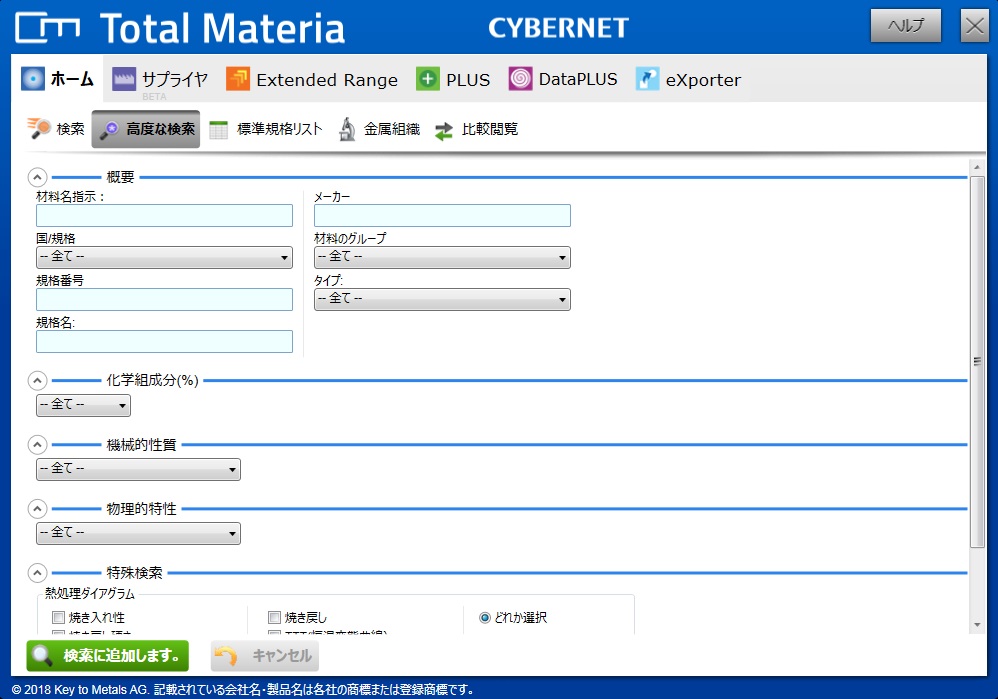Click the メーカー input field
The height and width of the screenshot is (699, 998).
442,215
